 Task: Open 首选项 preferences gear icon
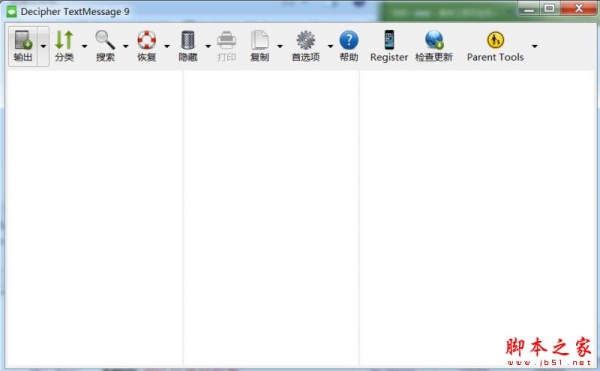[x=306, y=40]
